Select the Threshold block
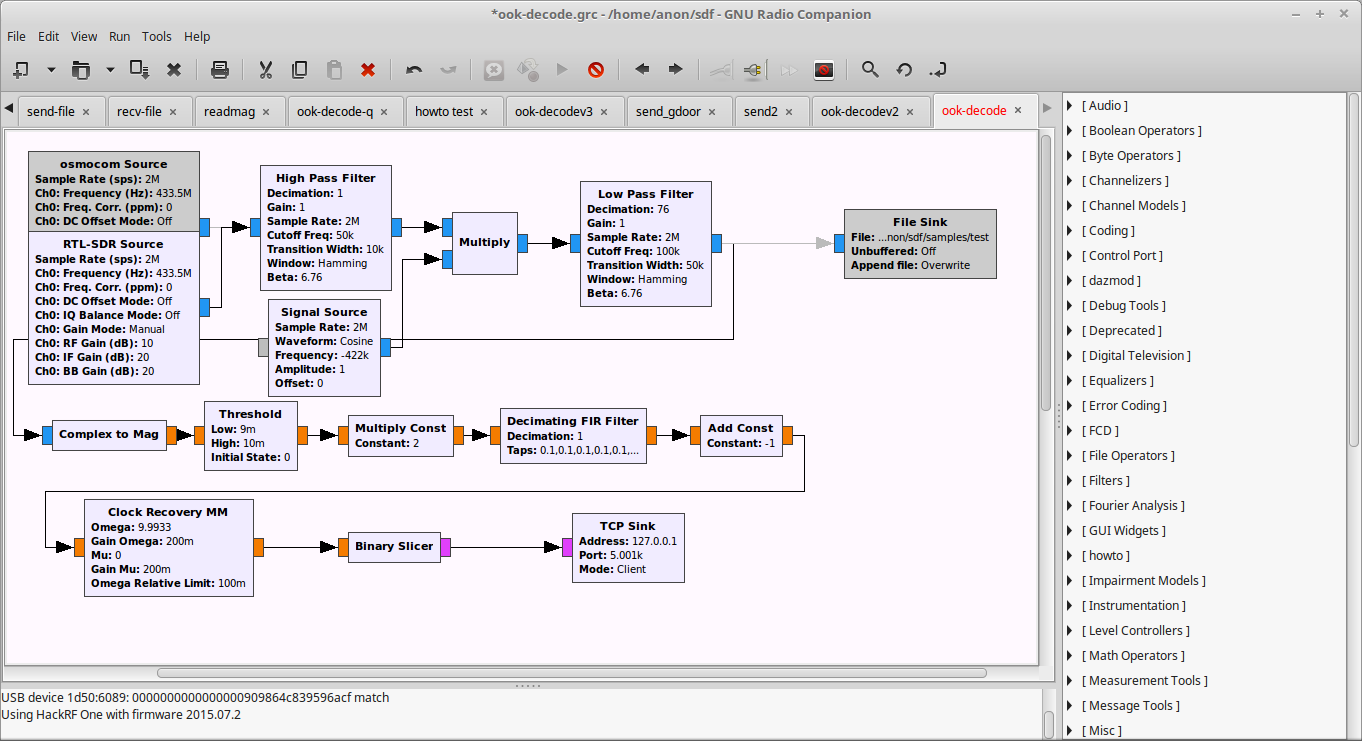Screen dimensions: 1362x741 250,436
